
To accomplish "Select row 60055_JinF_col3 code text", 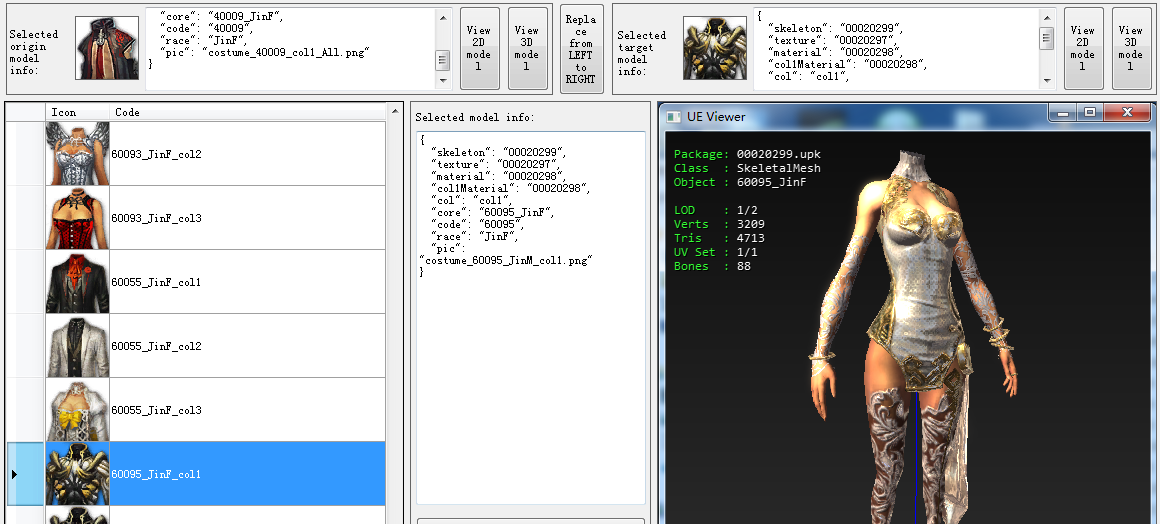I will pos(156,410).
